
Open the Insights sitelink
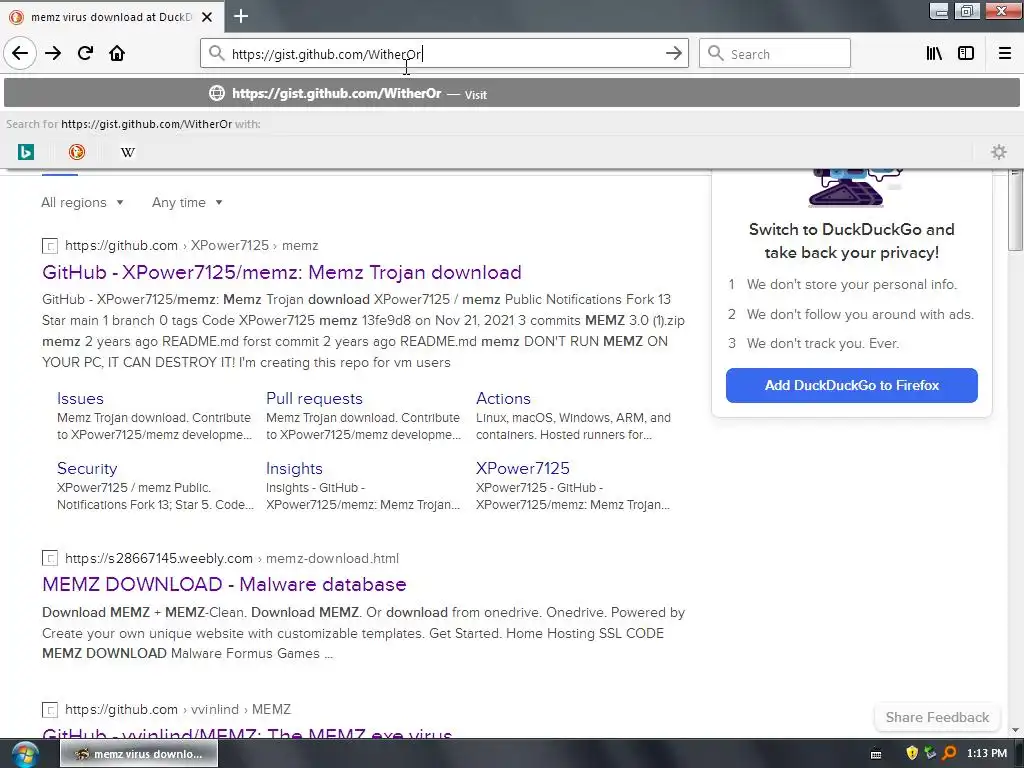click(x=294, y=468)
